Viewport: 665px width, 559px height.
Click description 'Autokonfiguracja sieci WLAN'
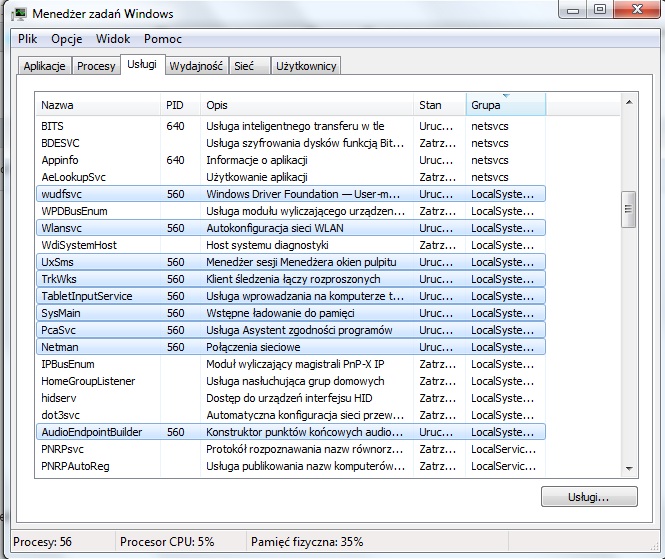275,228
